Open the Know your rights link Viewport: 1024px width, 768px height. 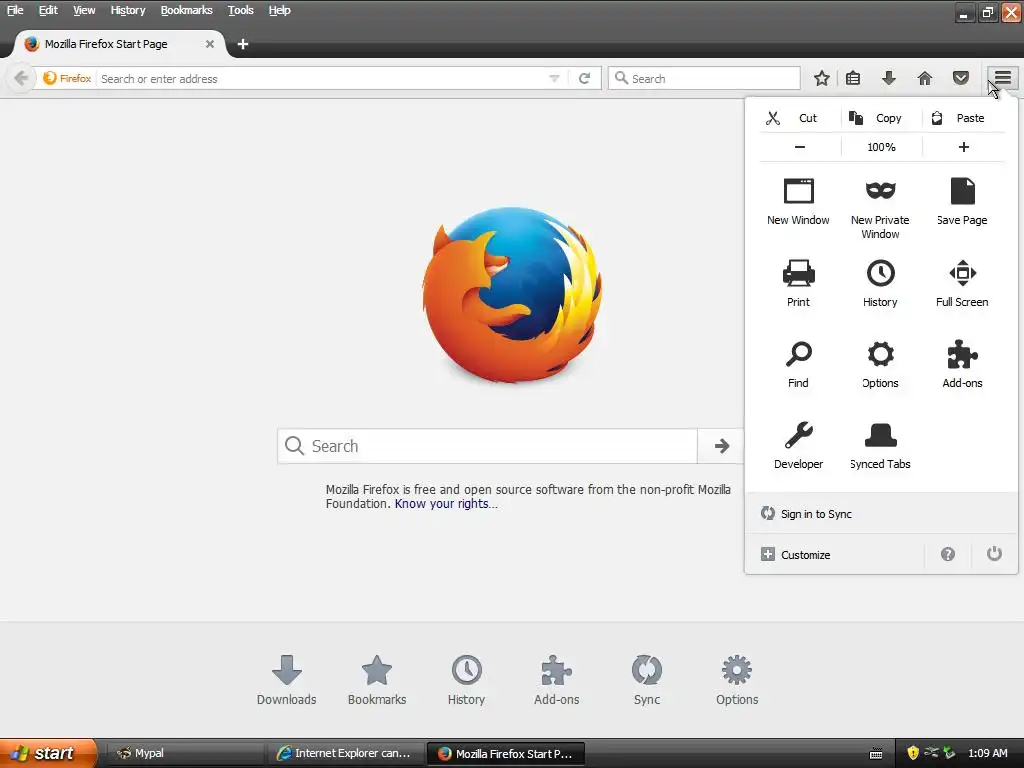click(446, 504)
